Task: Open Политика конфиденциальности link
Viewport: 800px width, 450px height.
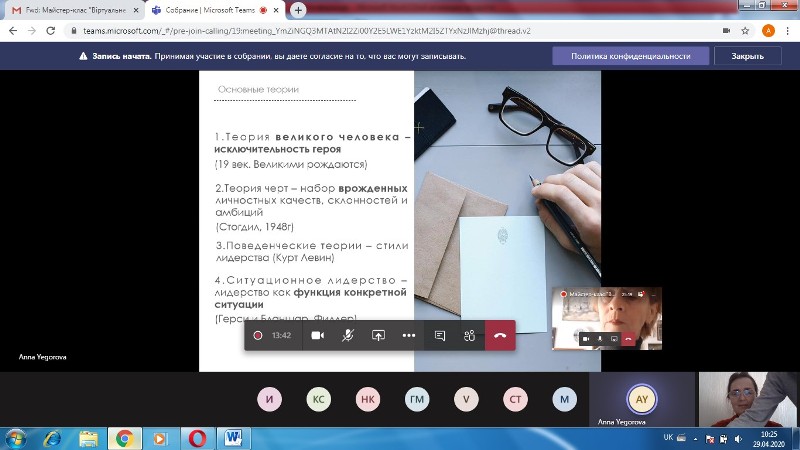Action: click(x=631, y=56)
